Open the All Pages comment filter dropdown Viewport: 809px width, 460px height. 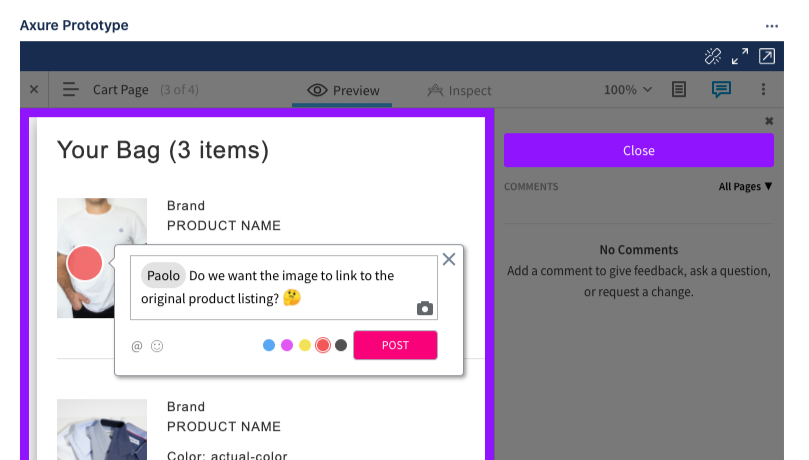[745, 186]
